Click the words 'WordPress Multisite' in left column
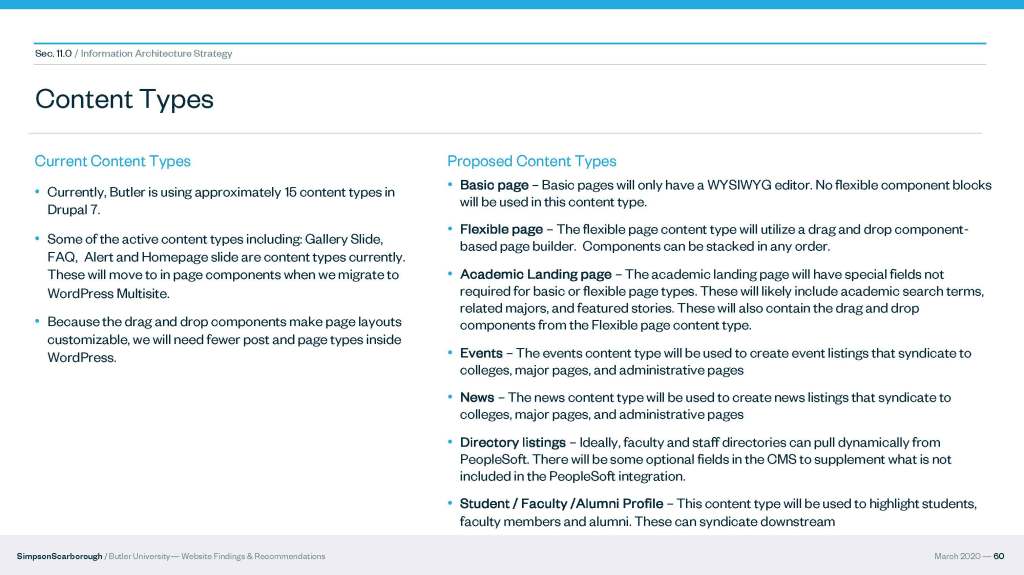Viewport: 1024px width, 575px height. tap(109, 293)
